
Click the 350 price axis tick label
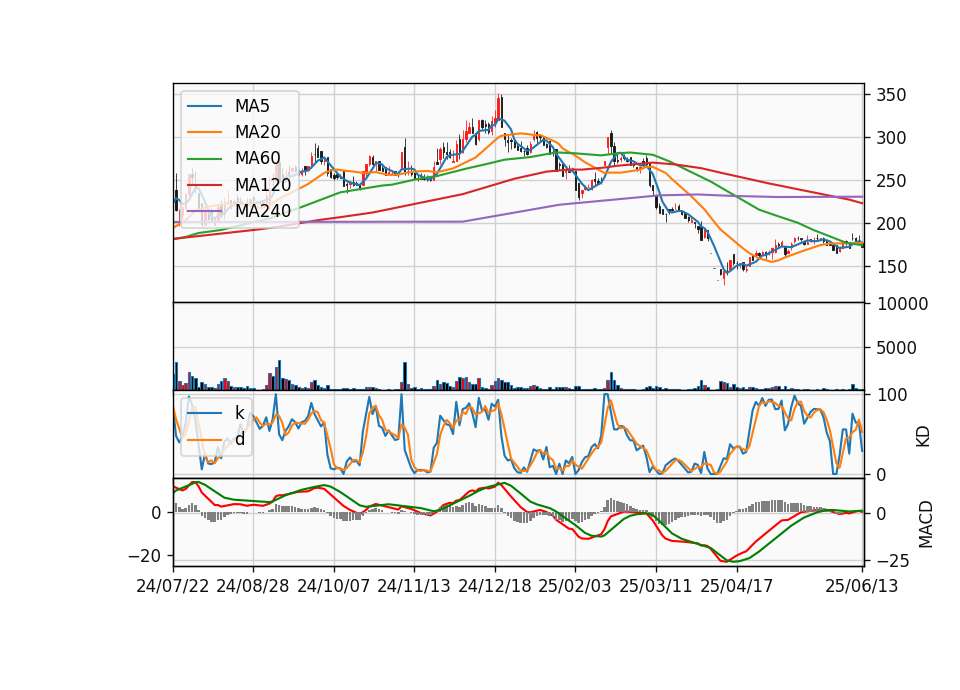tap(891, 95)
